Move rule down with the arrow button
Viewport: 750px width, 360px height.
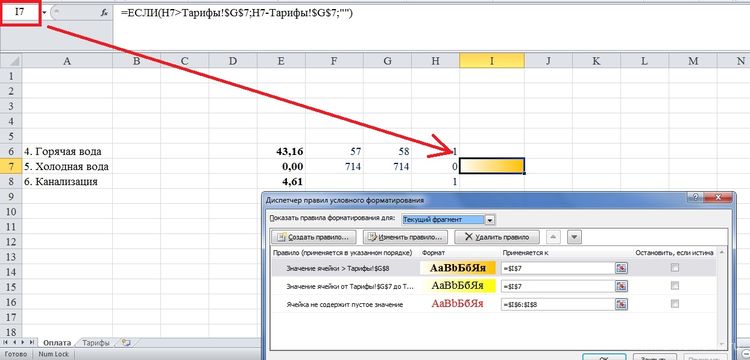click(574, 237)
